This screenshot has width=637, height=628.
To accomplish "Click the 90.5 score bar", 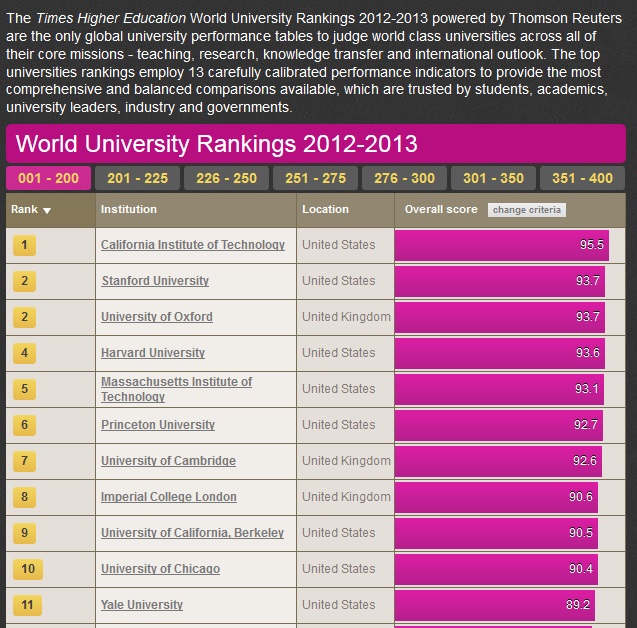I will coord(496,533).
